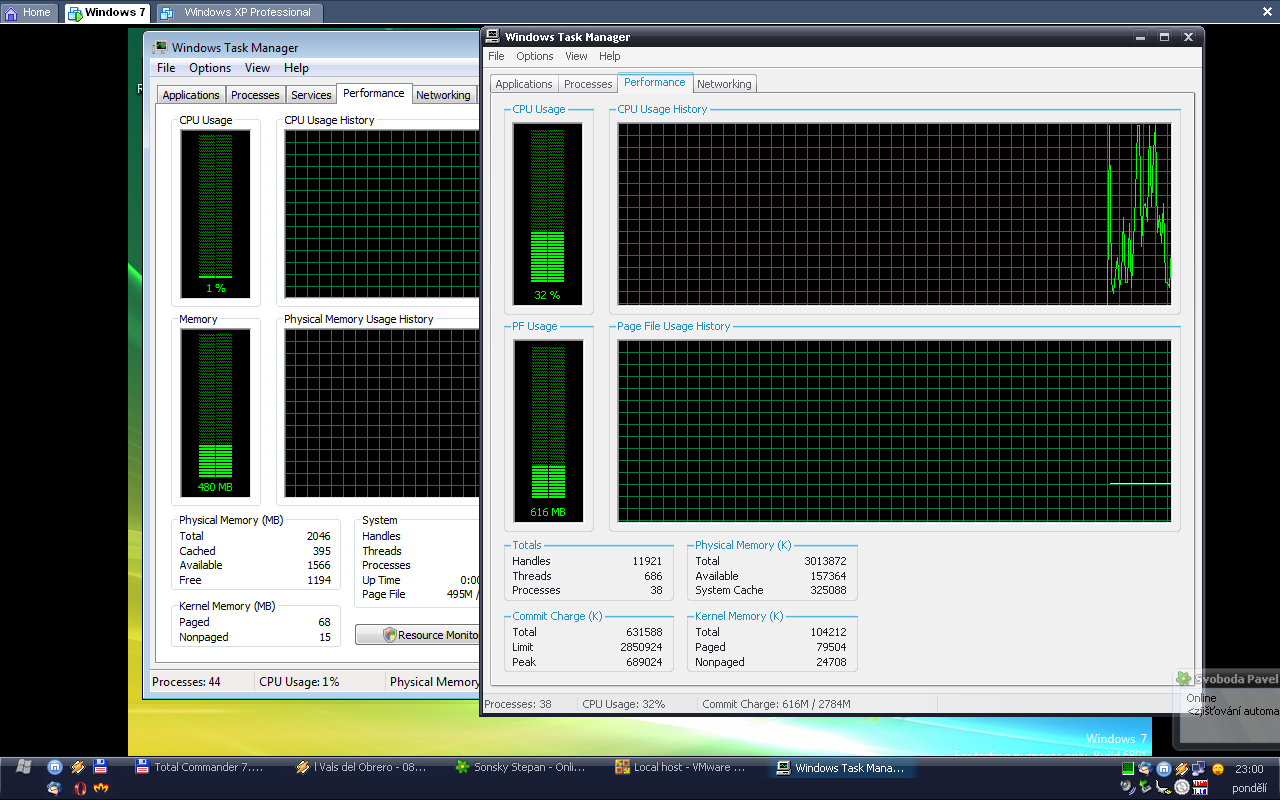Select Services tab in Windows 7 Task Manager
Image resolution: width=1280 pixels, height=800 pixels.
coord(311,95)
